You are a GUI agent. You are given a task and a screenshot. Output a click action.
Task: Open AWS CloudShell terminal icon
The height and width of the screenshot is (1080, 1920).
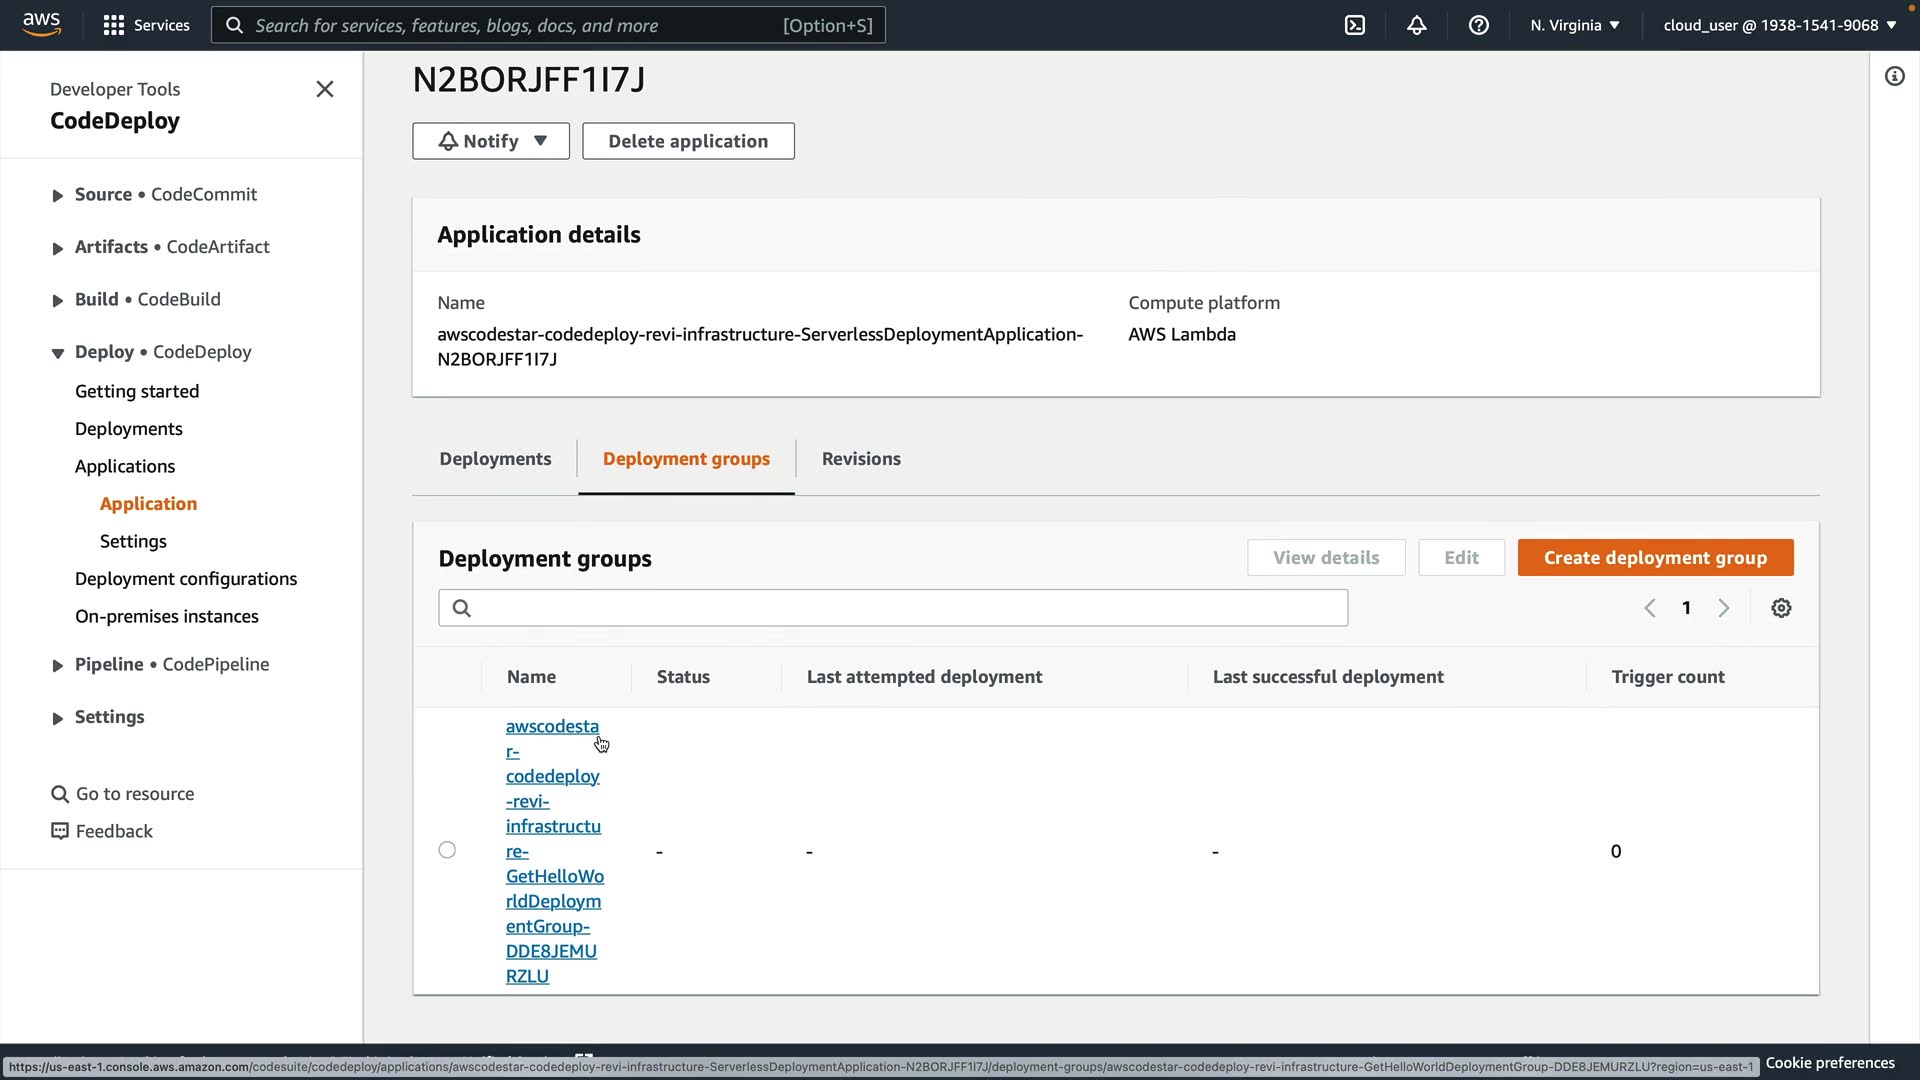pyautogui.click(x=1355, y=25)
